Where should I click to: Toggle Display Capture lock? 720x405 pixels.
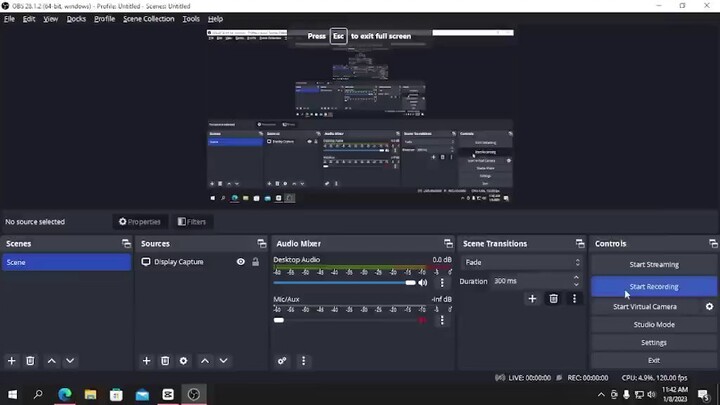(x=255, y=262)
